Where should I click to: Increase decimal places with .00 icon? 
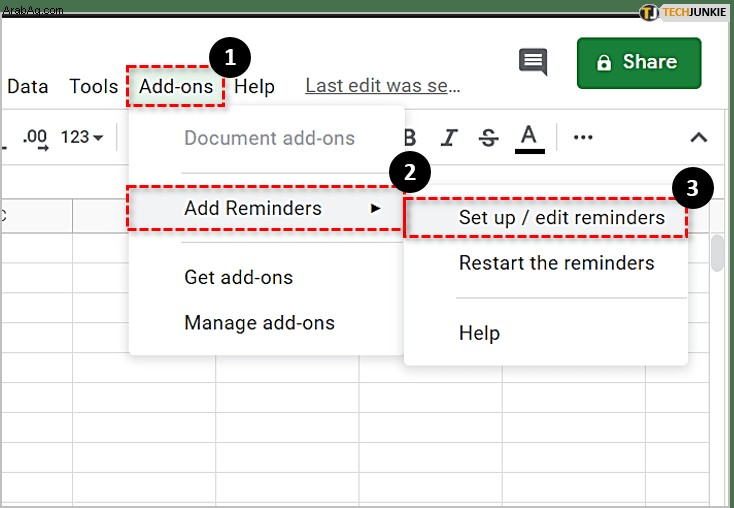36,139
